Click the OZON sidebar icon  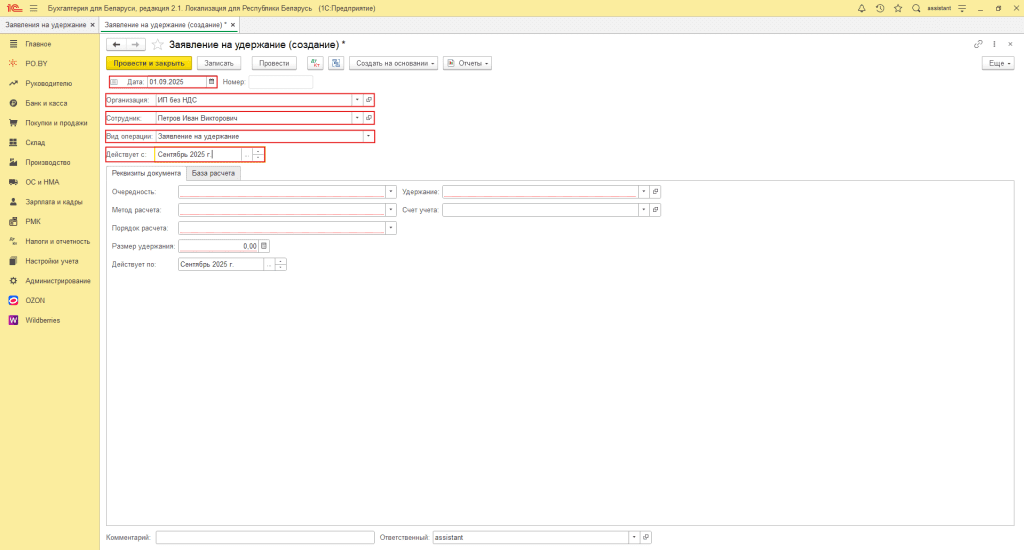tap(13, 300)
